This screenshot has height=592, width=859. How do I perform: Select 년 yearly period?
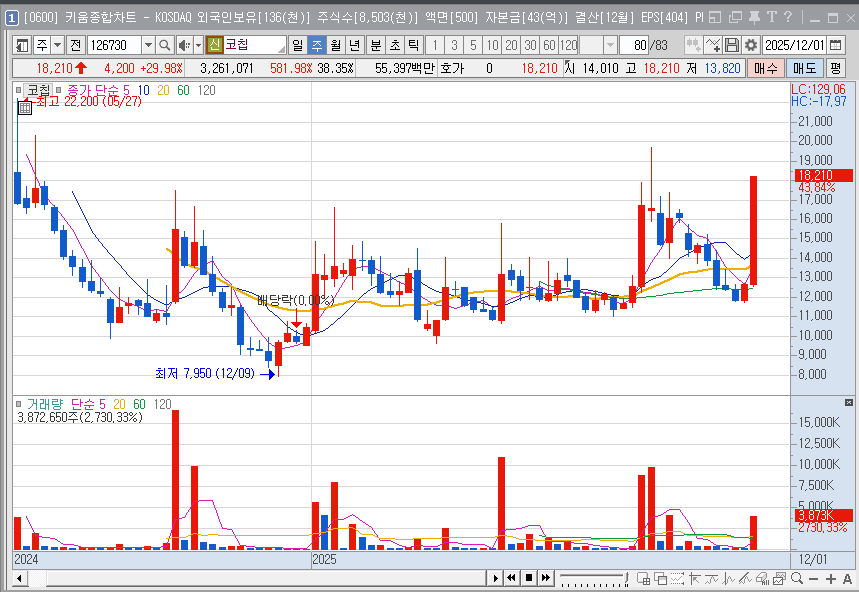[x=355, y=45]
